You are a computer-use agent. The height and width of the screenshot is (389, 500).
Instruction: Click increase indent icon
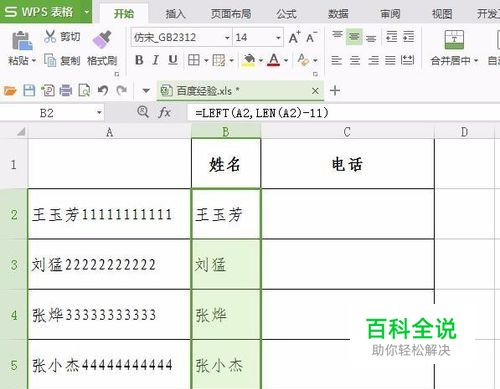tap(408, 36)
